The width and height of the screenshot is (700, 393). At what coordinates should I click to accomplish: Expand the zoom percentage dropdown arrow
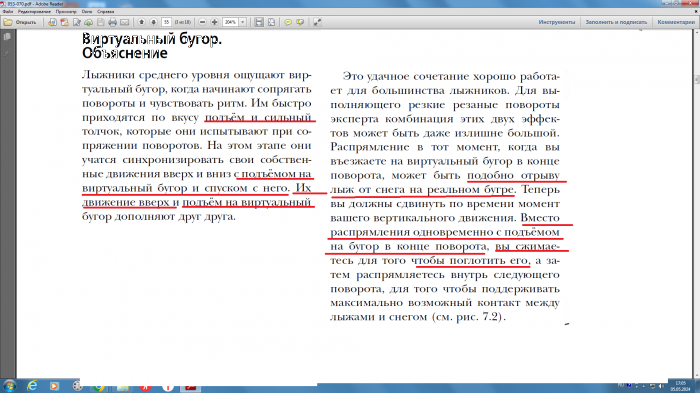(243, 22)
